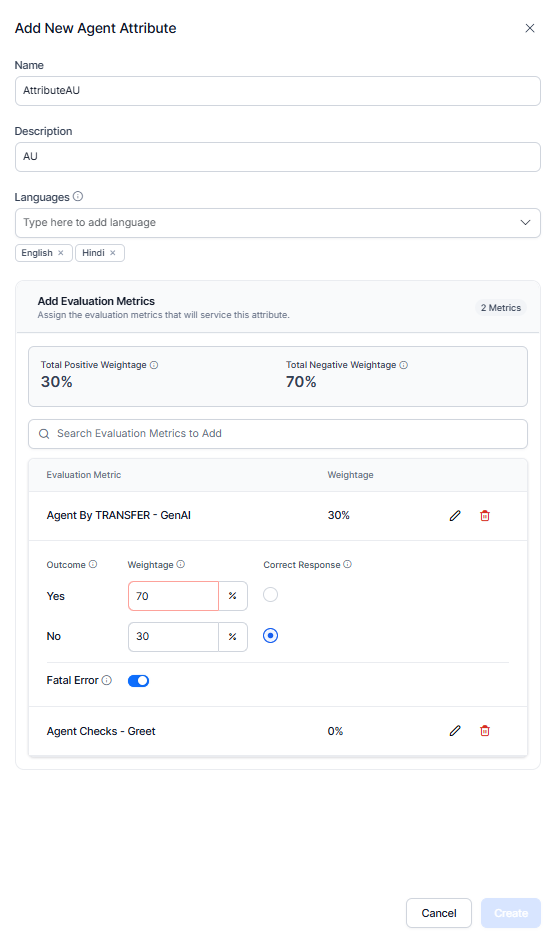Viewport: 552px width, 936px height.
Task: Click the Languages info icon
Action: pyautogui.click(x=78, y=196)
